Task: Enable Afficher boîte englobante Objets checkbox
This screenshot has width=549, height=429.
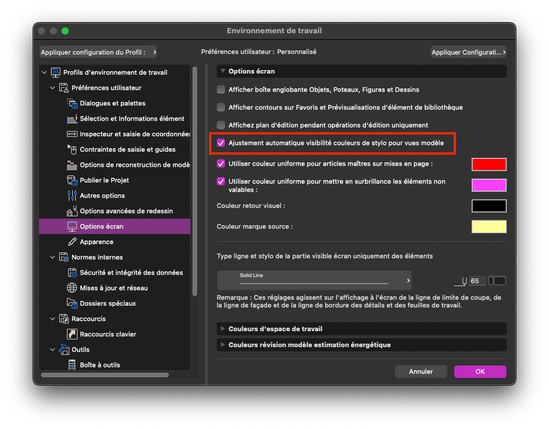Action: tap(221, 90)
